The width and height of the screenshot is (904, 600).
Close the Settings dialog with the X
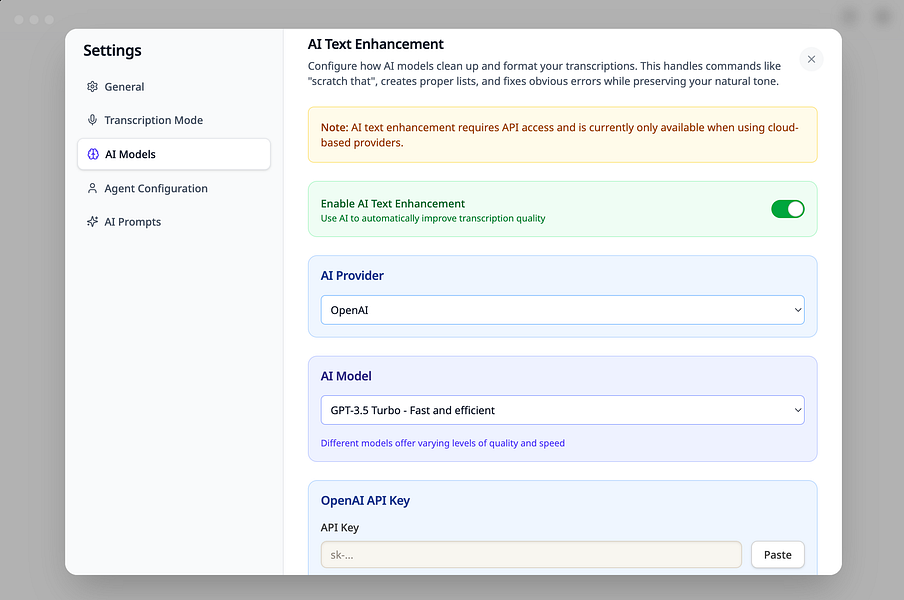click(x=811, y=59)
